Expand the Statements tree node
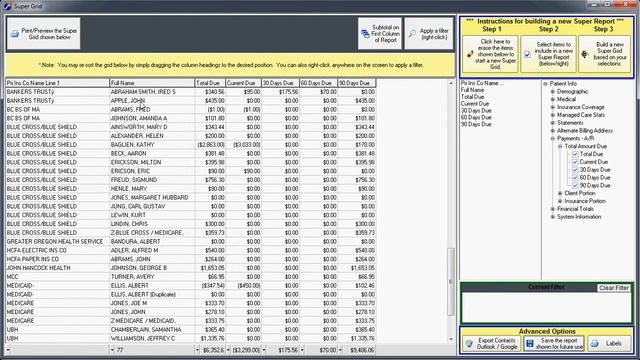Image resolution: width=640 pixels, height=360 pixels. [553, 123]
